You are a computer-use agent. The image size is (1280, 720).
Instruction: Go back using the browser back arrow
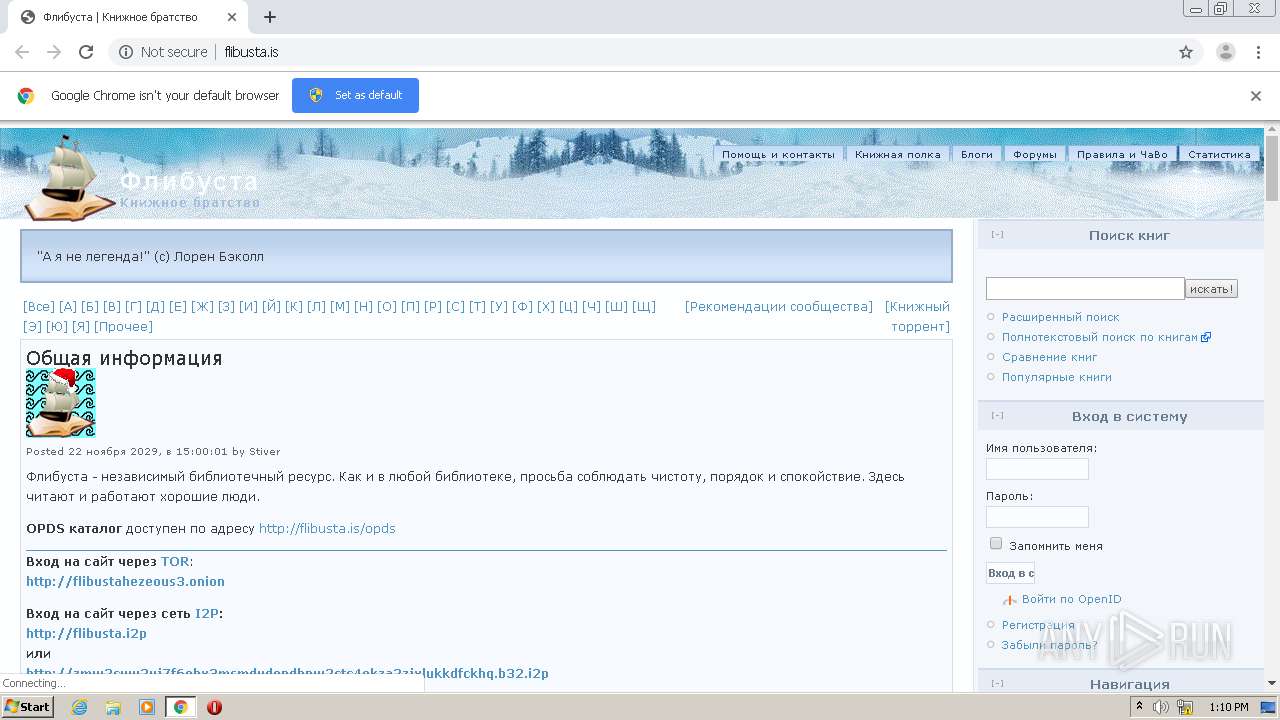tap(22, 52)
